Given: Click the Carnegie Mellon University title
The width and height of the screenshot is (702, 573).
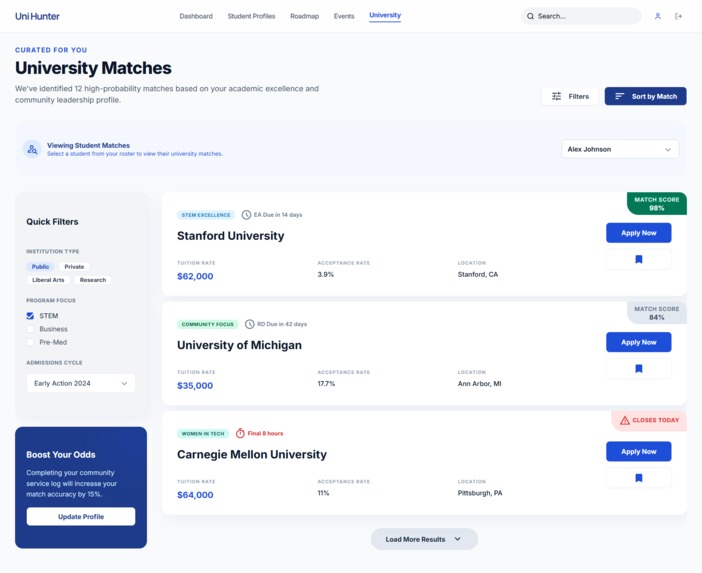Looking at the screenshot, I should coord(252,454).
